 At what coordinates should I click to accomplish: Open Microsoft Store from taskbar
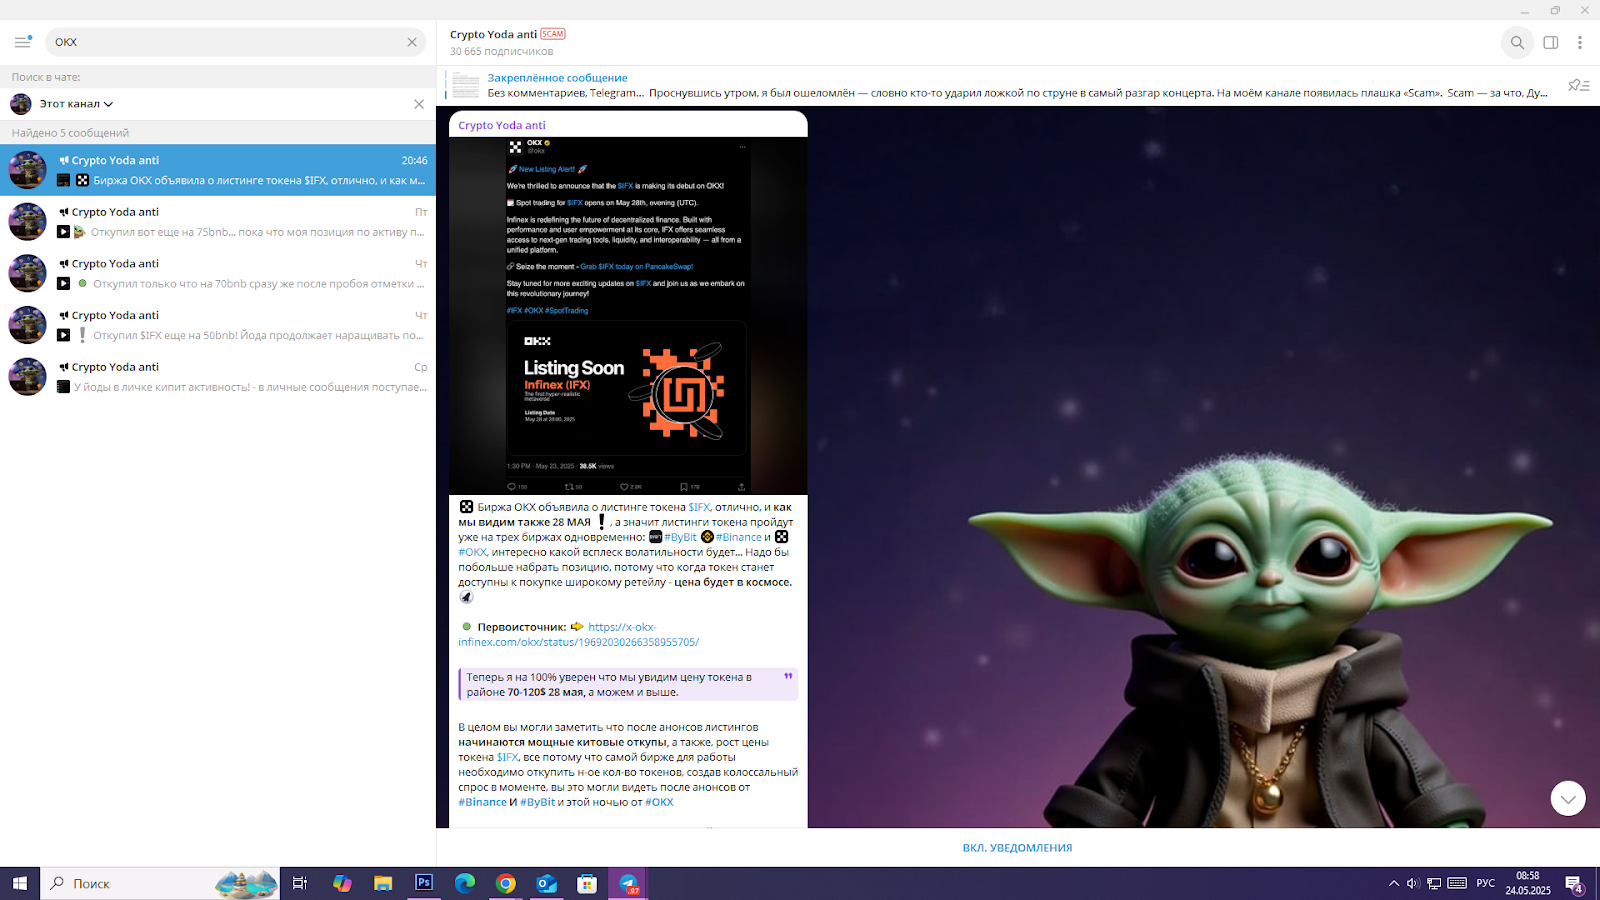[x=587, y=884]
